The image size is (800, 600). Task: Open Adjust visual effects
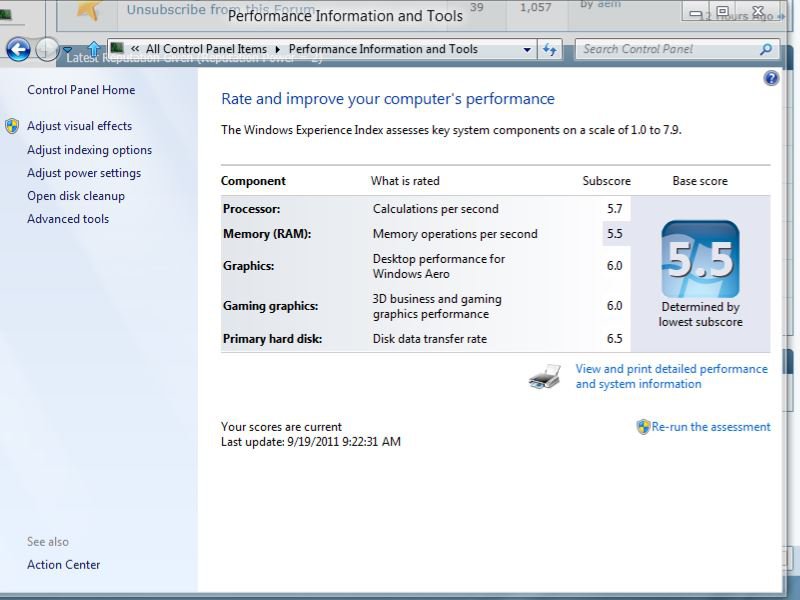[x=80, y=126]
